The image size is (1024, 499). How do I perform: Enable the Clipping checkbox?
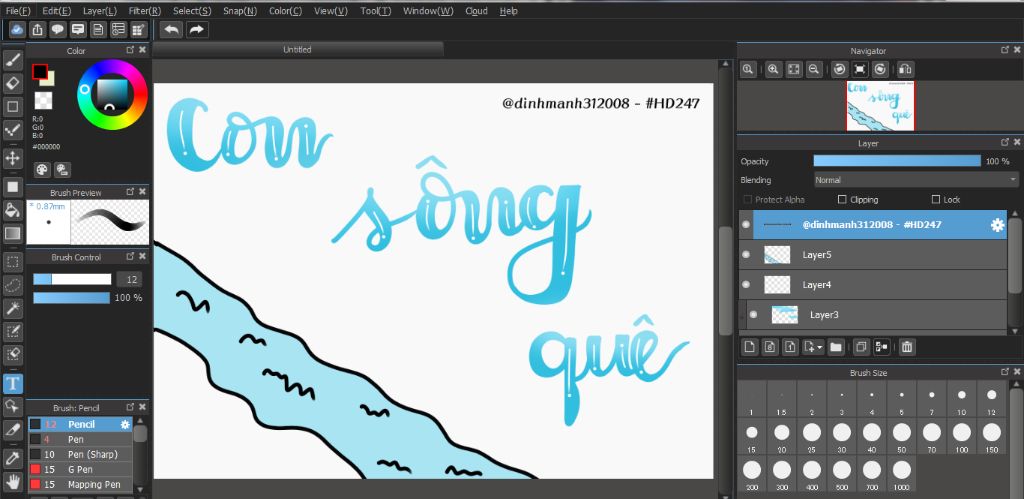tap(842, 200)
